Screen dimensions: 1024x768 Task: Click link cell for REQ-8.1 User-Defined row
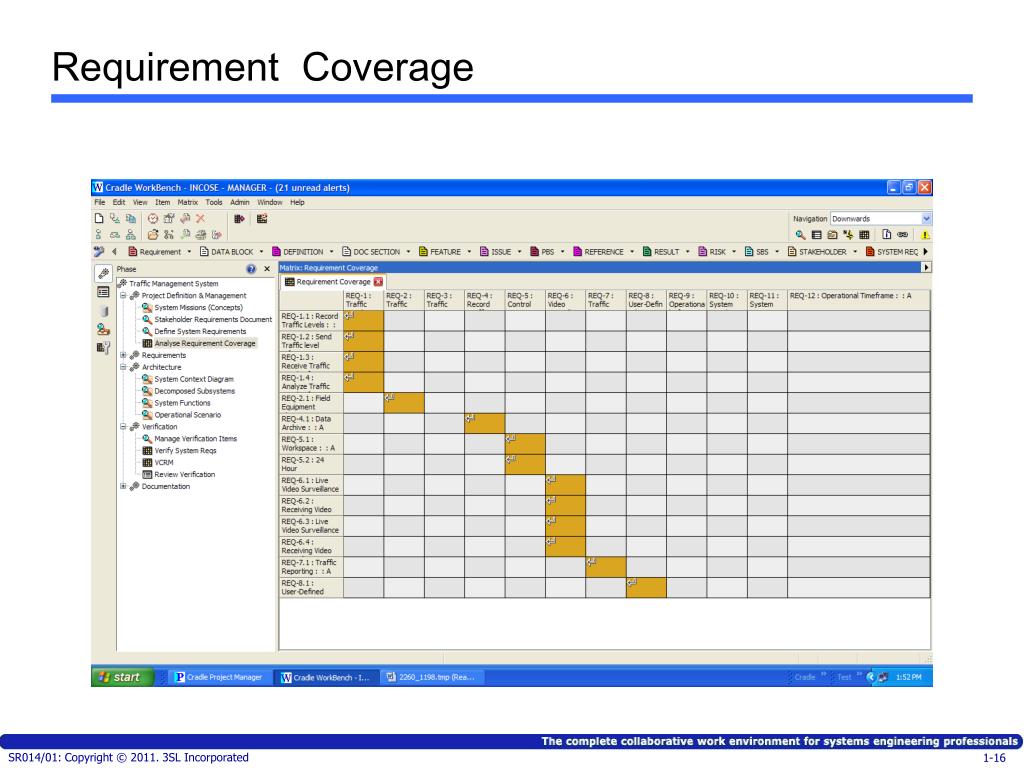click(x=647, y=588)
